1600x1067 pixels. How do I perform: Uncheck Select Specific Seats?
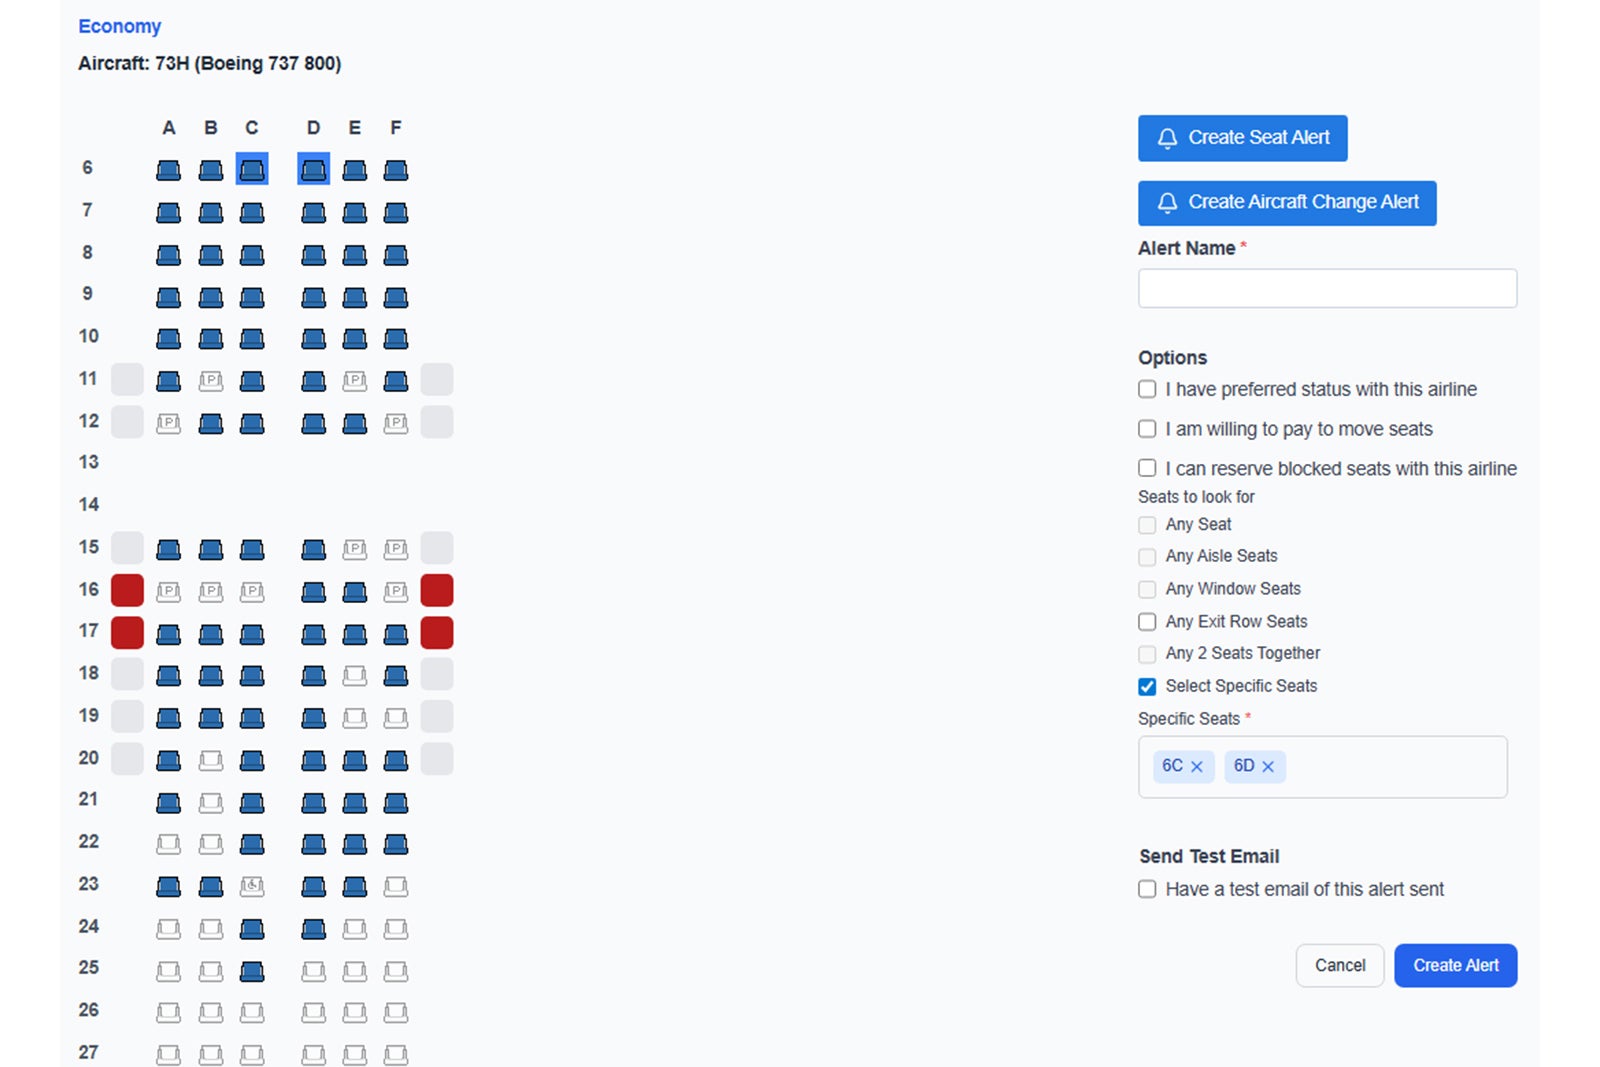1147,686
